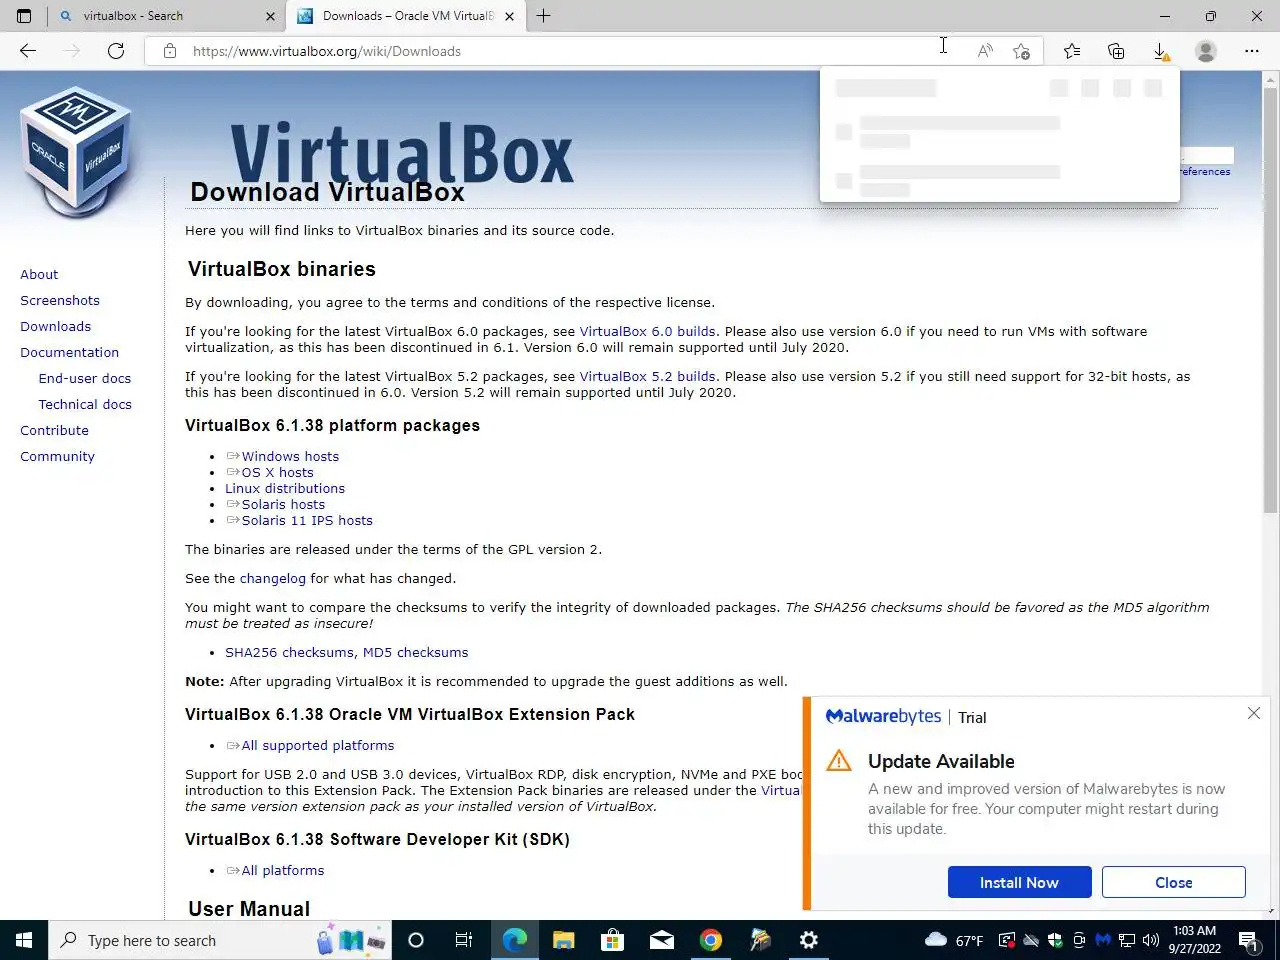This screenshot has width=1280, height=960.
Task: Add this page to favorites star icon
Action: coord(1021,51)
